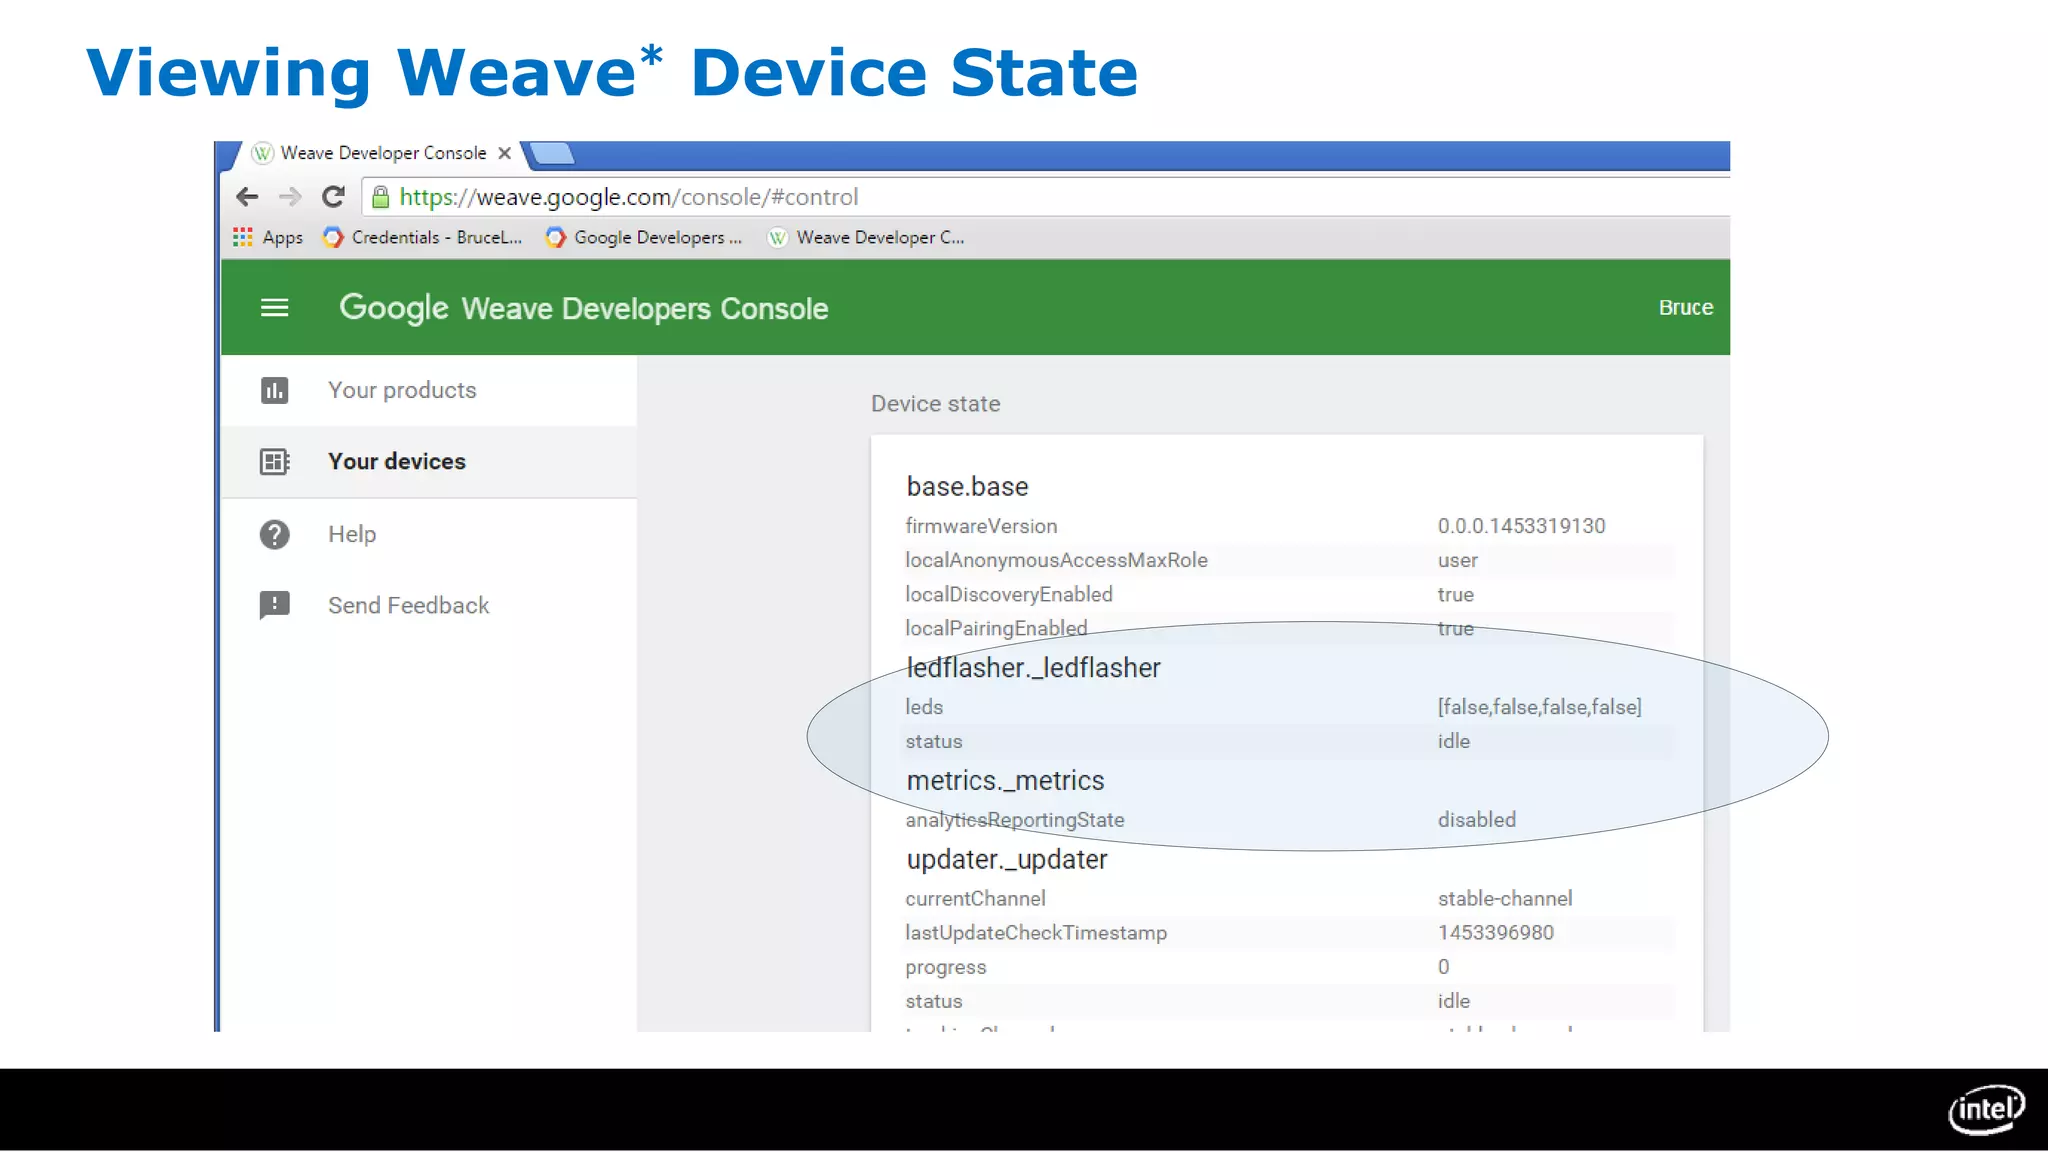Image resolution: width=2048 pixels, height=1152 pixels.
Task: Click the value user
Action: click(1457, 560)
